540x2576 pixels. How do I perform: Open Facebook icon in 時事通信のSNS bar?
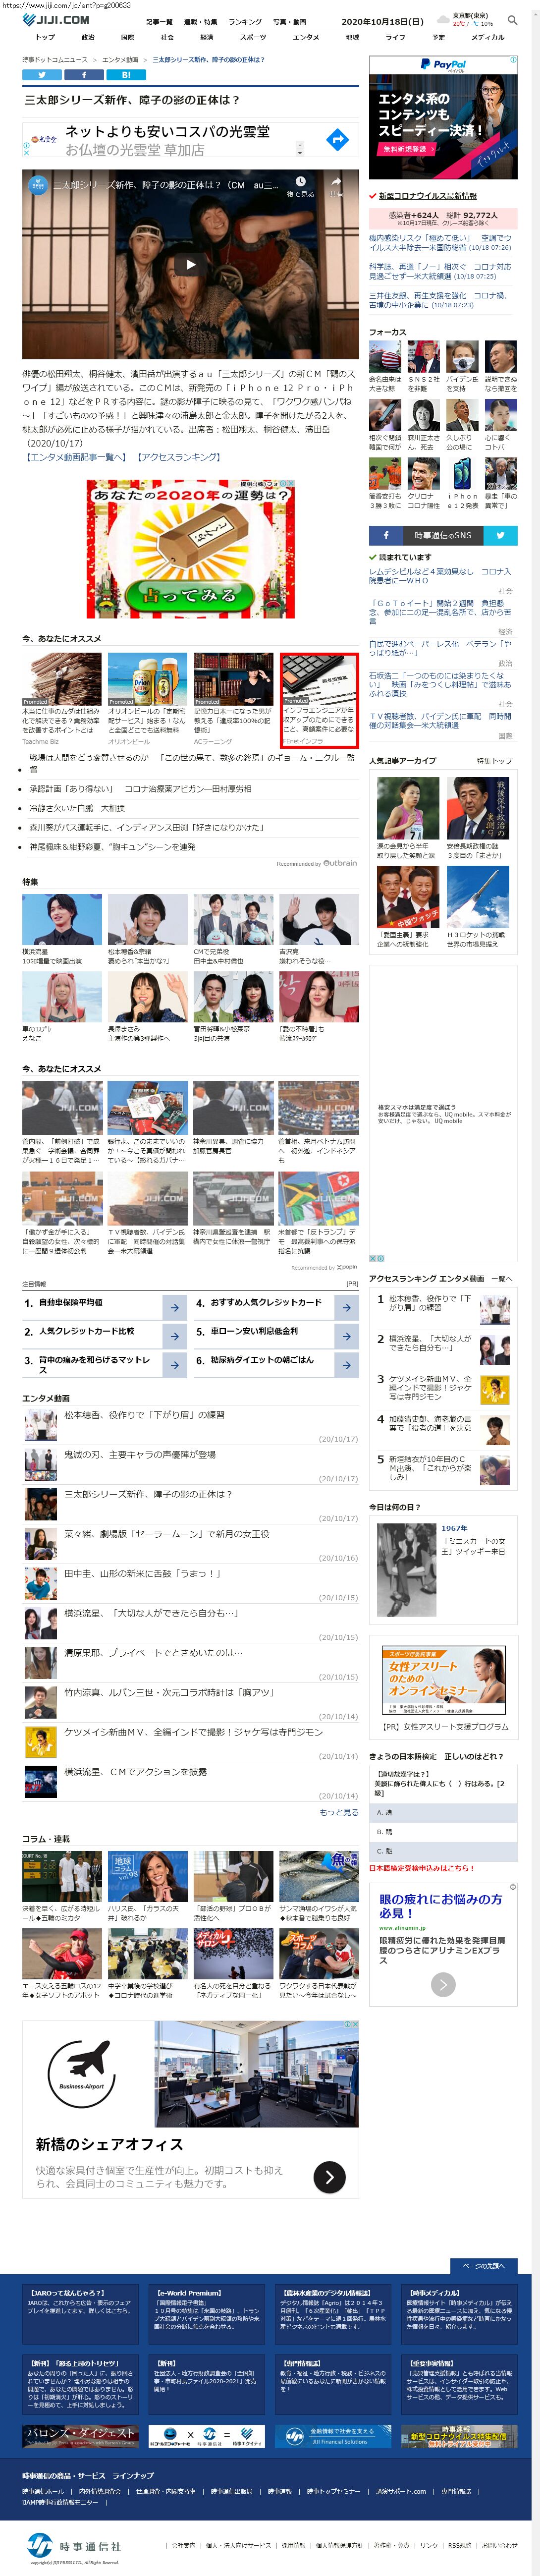(387, 535)
